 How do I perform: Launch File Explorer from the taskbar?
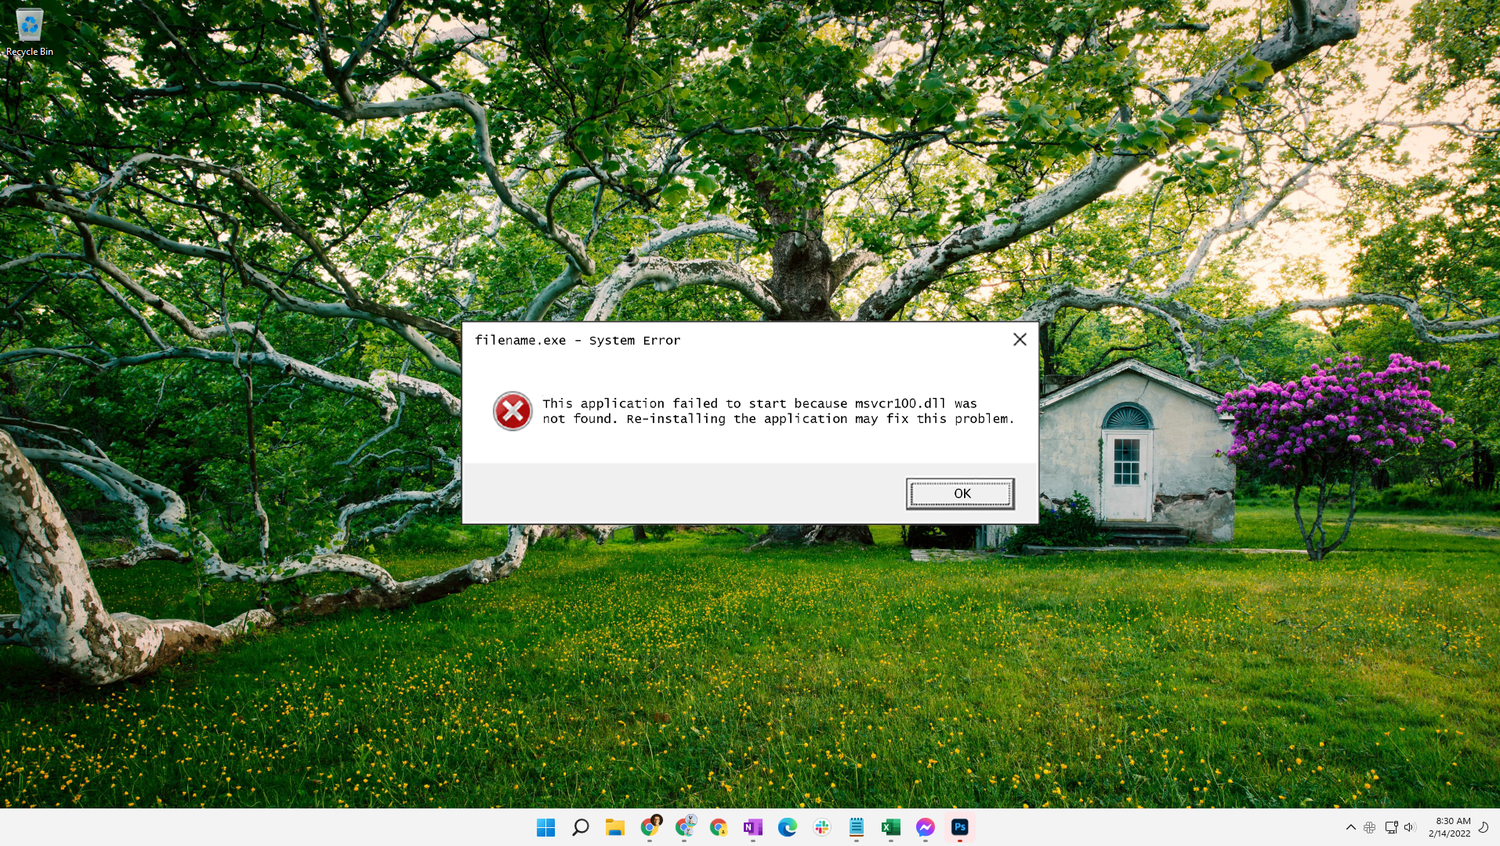tap(615, 827)
